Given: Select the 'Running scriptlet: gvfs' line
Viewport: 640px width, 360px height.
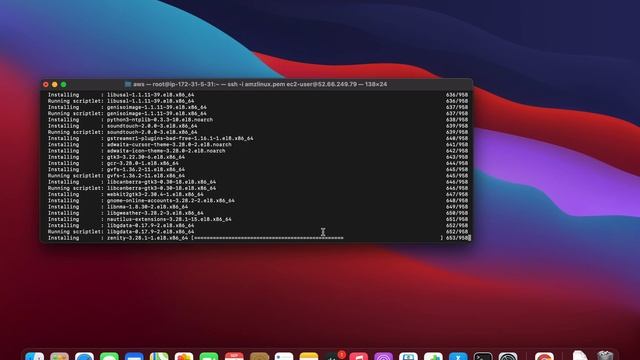Looking at the screenshot, I should point(258,176).
